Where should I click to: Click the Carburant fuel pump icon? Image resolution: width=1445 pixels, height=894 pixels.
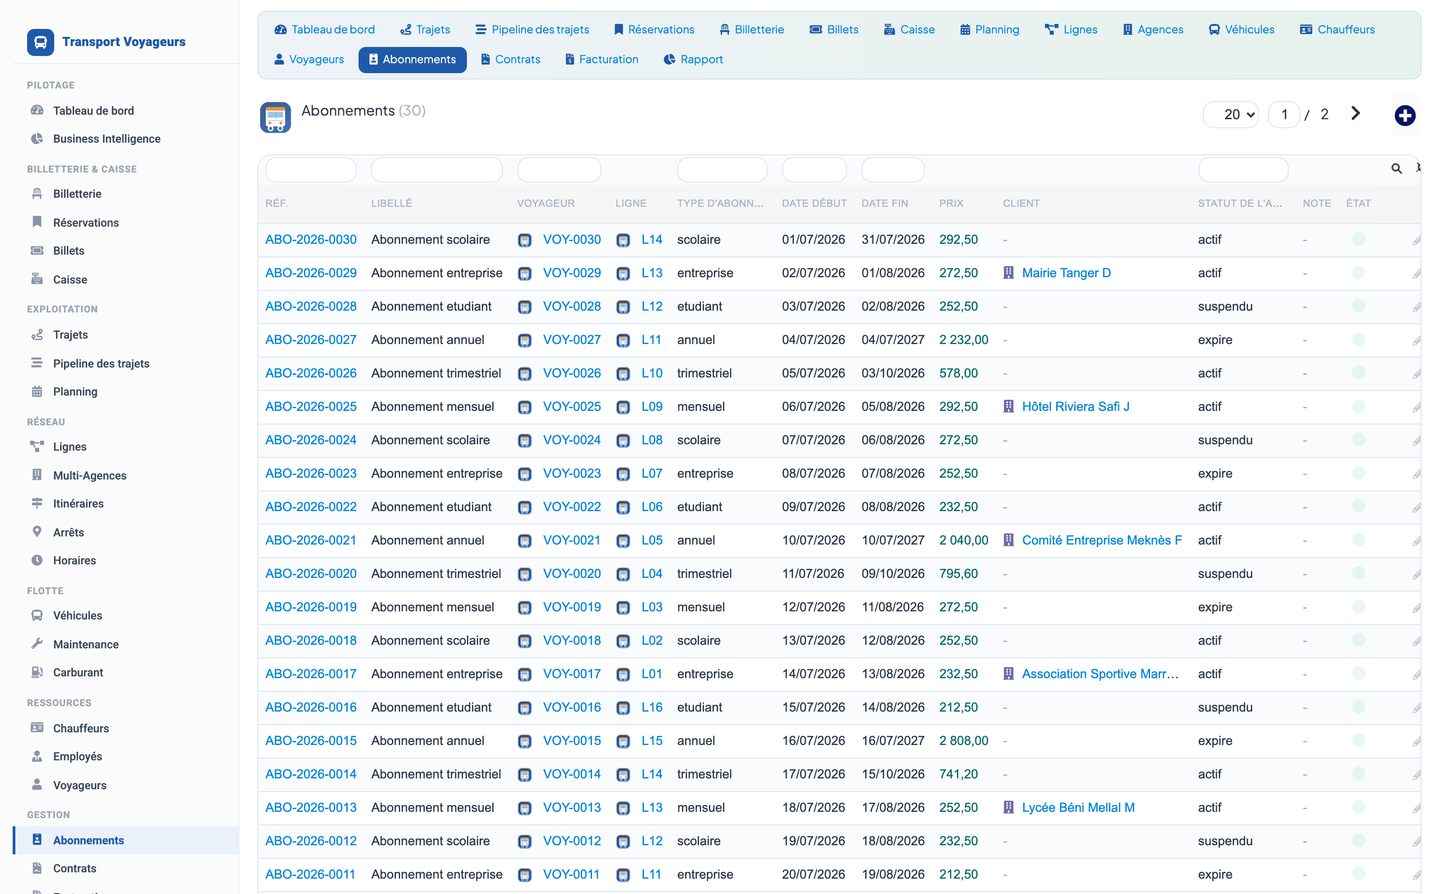(x=37, y=673)
